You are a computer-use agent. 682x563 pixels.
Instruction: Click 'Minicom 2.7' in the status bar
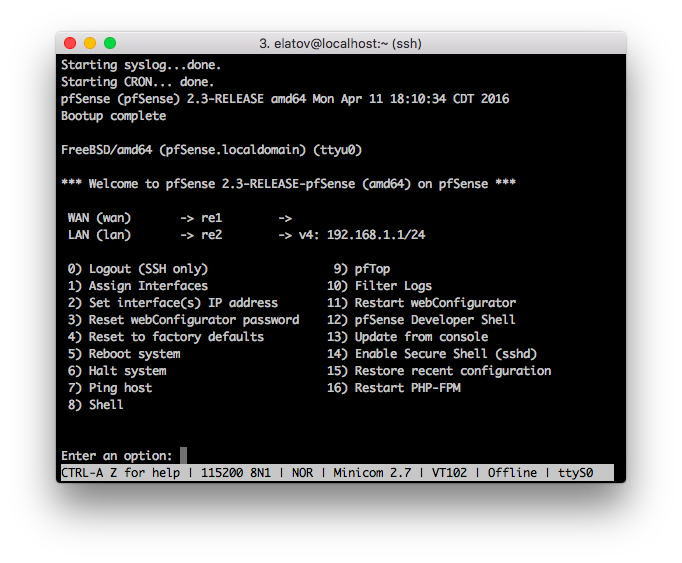[372, 473]
